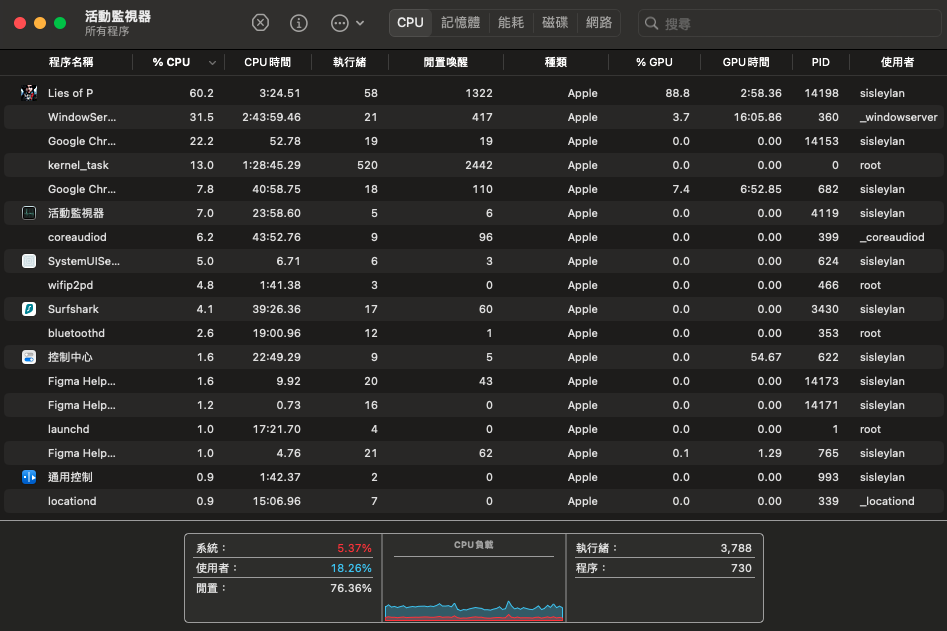Click the Surfshark app icon
The width and height of the screenshot is (947, 631).
point(29,309)
